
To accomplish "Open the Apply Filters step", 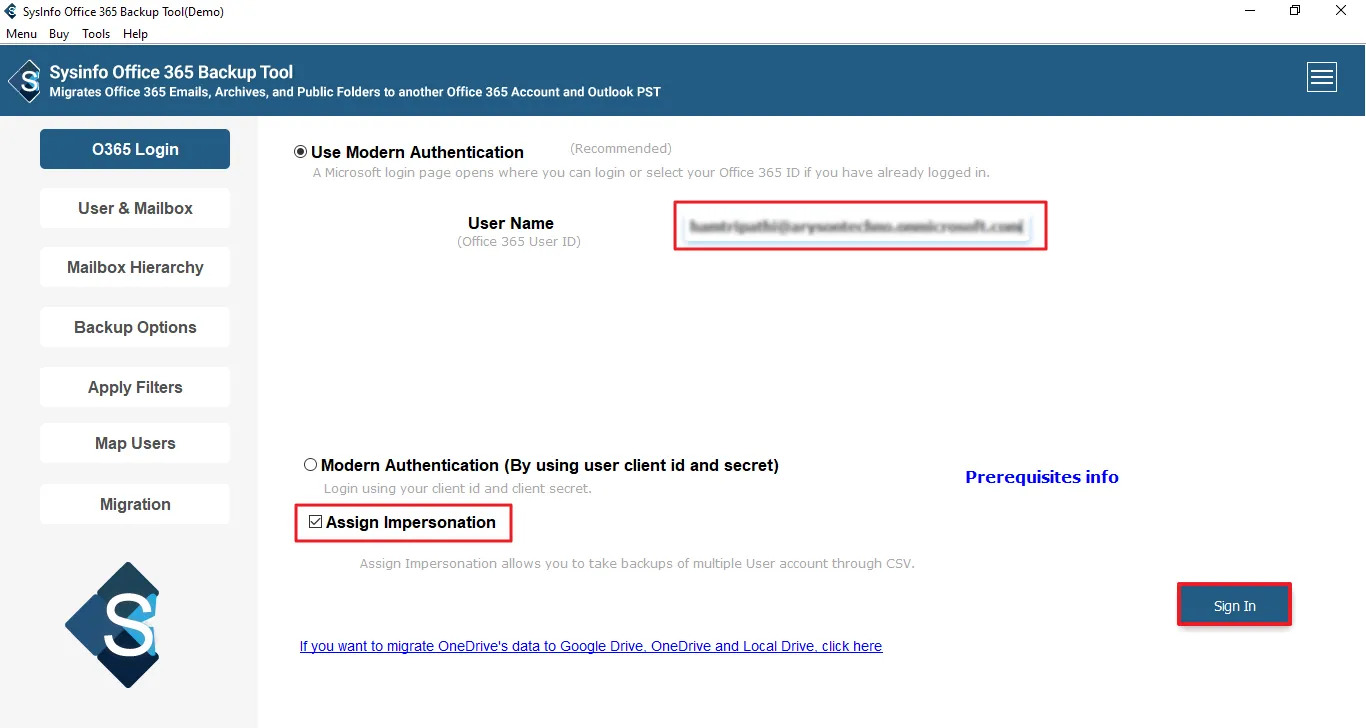I will tap(135, 387).
